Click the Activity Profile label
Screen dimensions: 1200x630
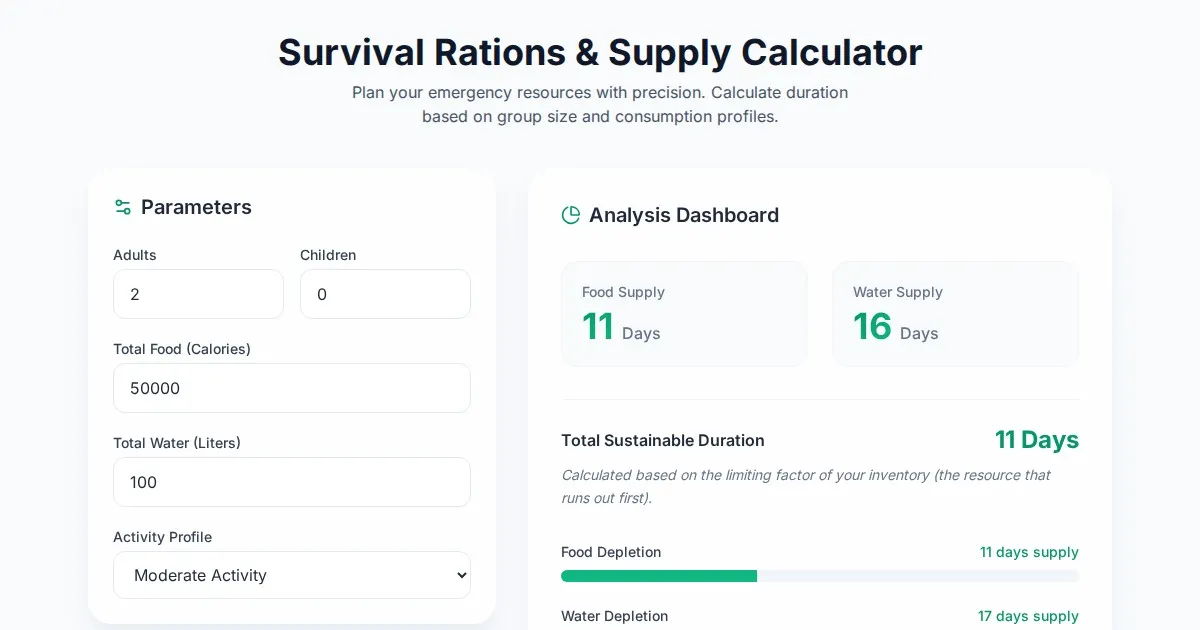pyautogui.click(x=162, y=537)
